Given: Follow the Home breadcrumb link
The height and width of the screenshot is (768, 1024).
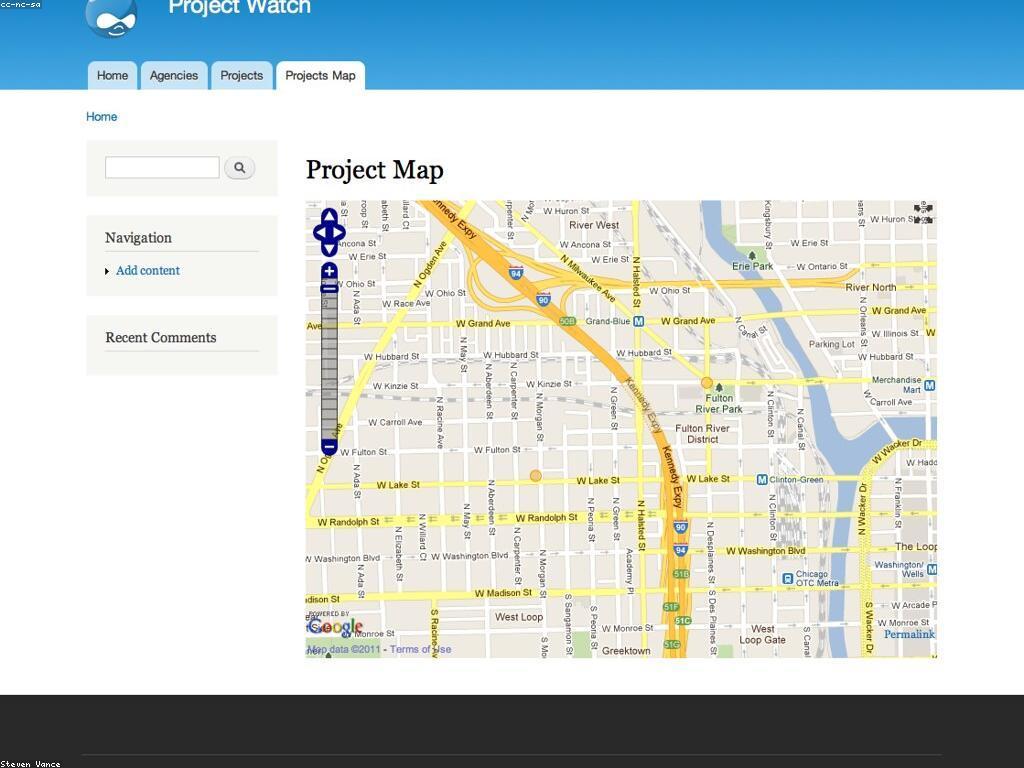Looking at the screenshot, I should click(x=101, y=117).
